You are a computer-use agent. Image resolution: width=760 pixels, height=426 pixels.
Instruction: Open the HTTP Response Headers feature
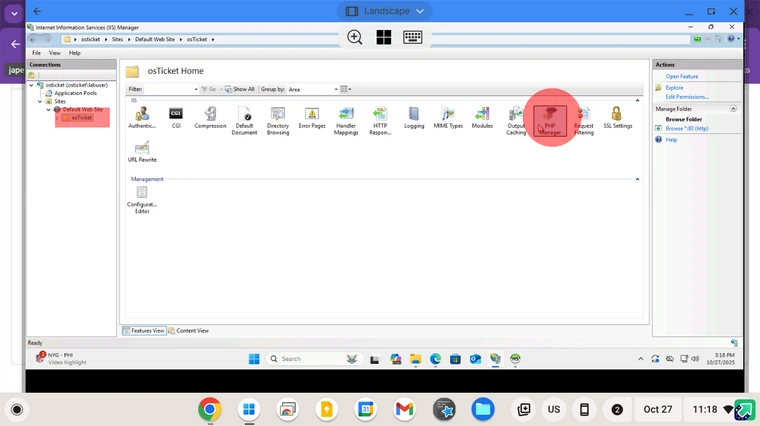click(x=380, y=121)
